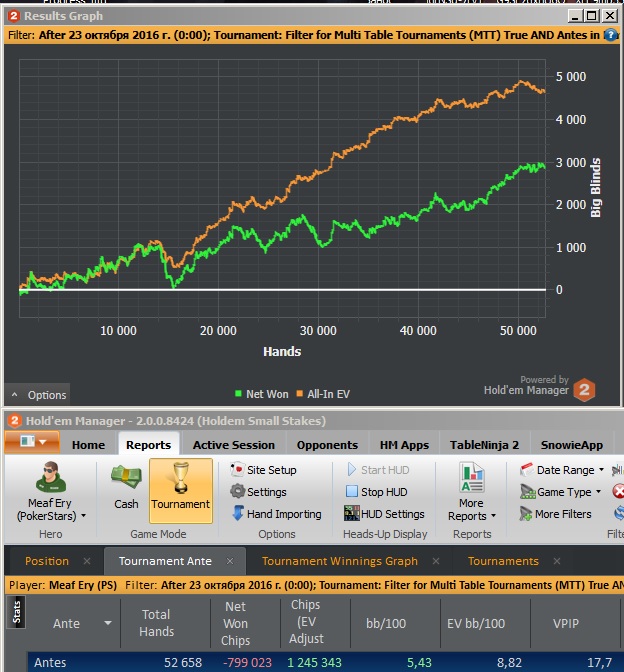Close the Tournaments report tab

[557, 561]
